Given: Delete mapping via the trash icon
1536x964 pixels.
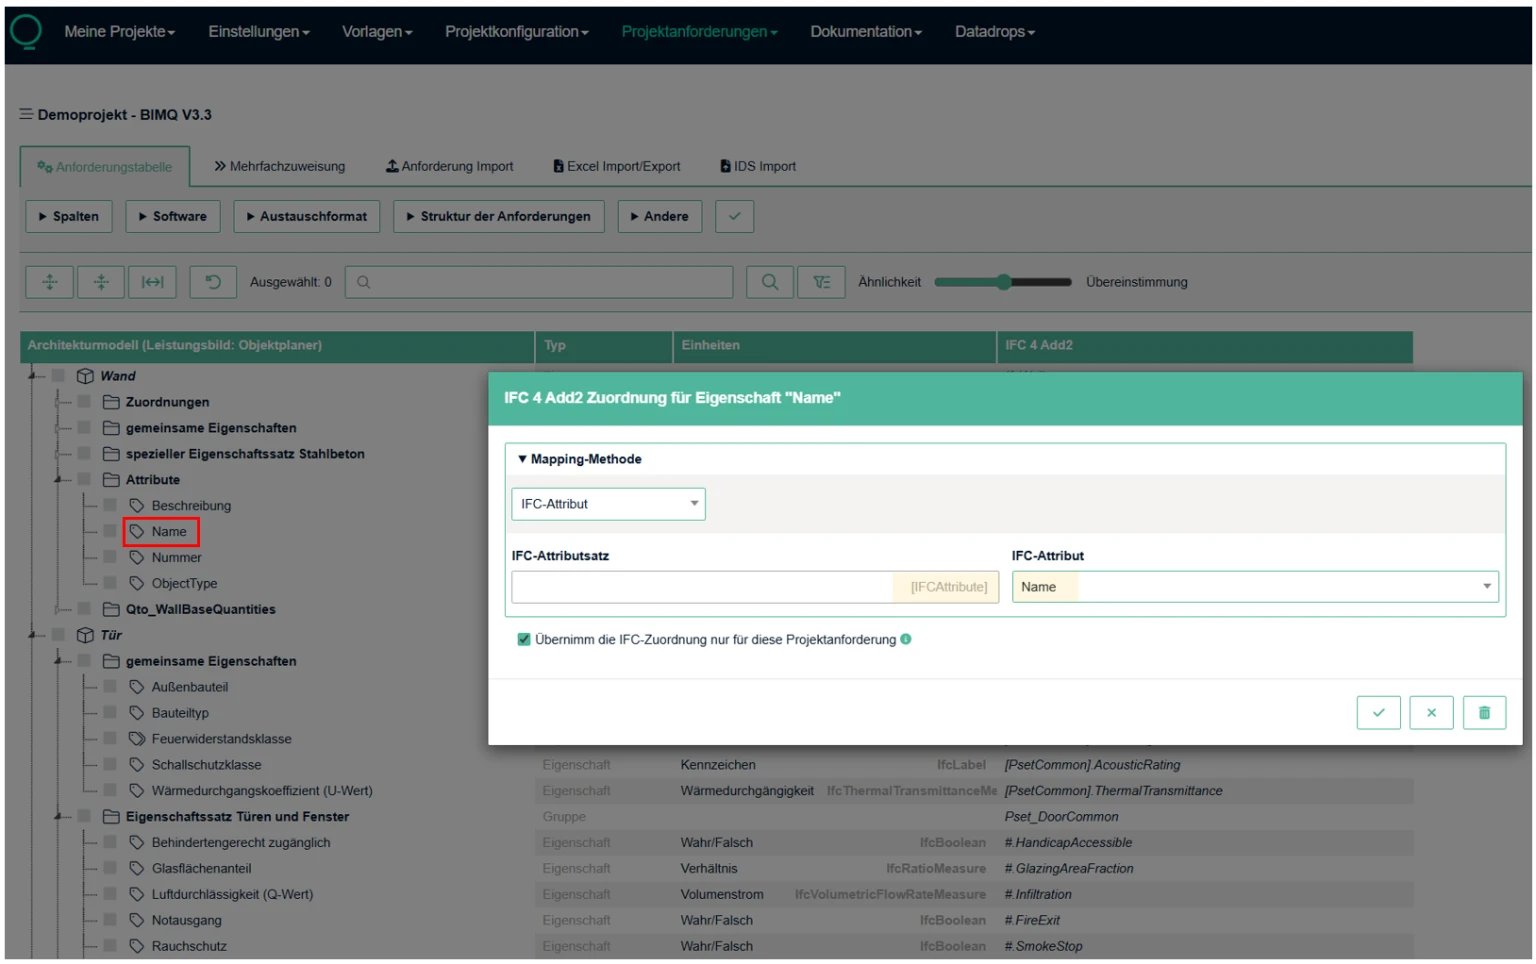Looking at the screenshot, I should tap(1484, 713).
